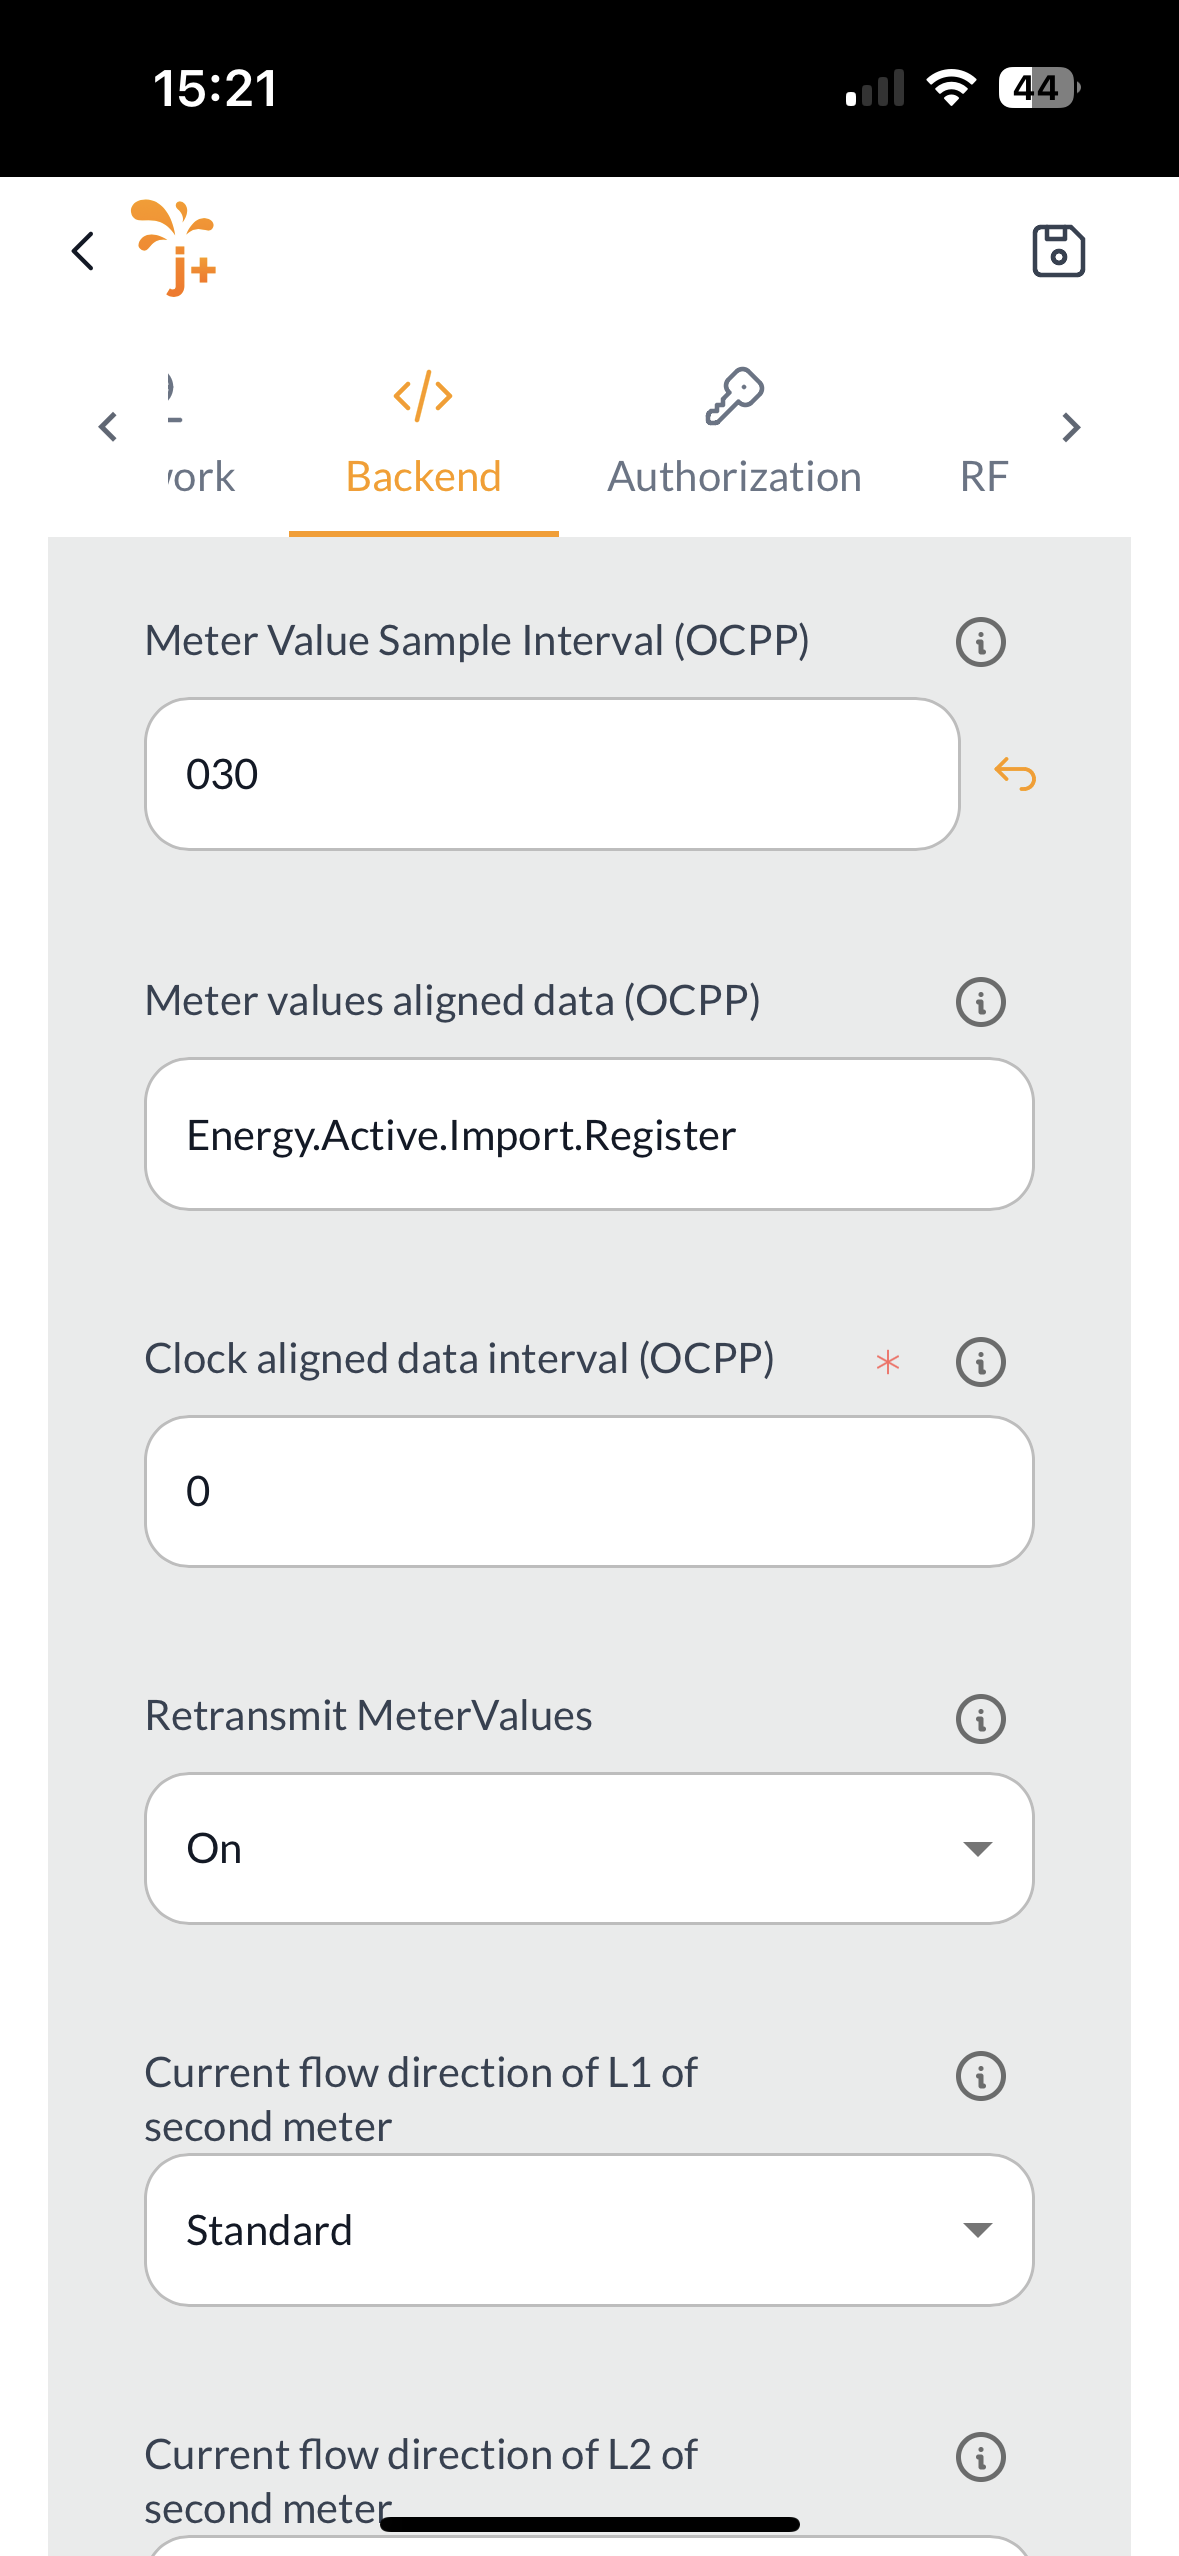Go back with the top-left arrow

(84, 251)
